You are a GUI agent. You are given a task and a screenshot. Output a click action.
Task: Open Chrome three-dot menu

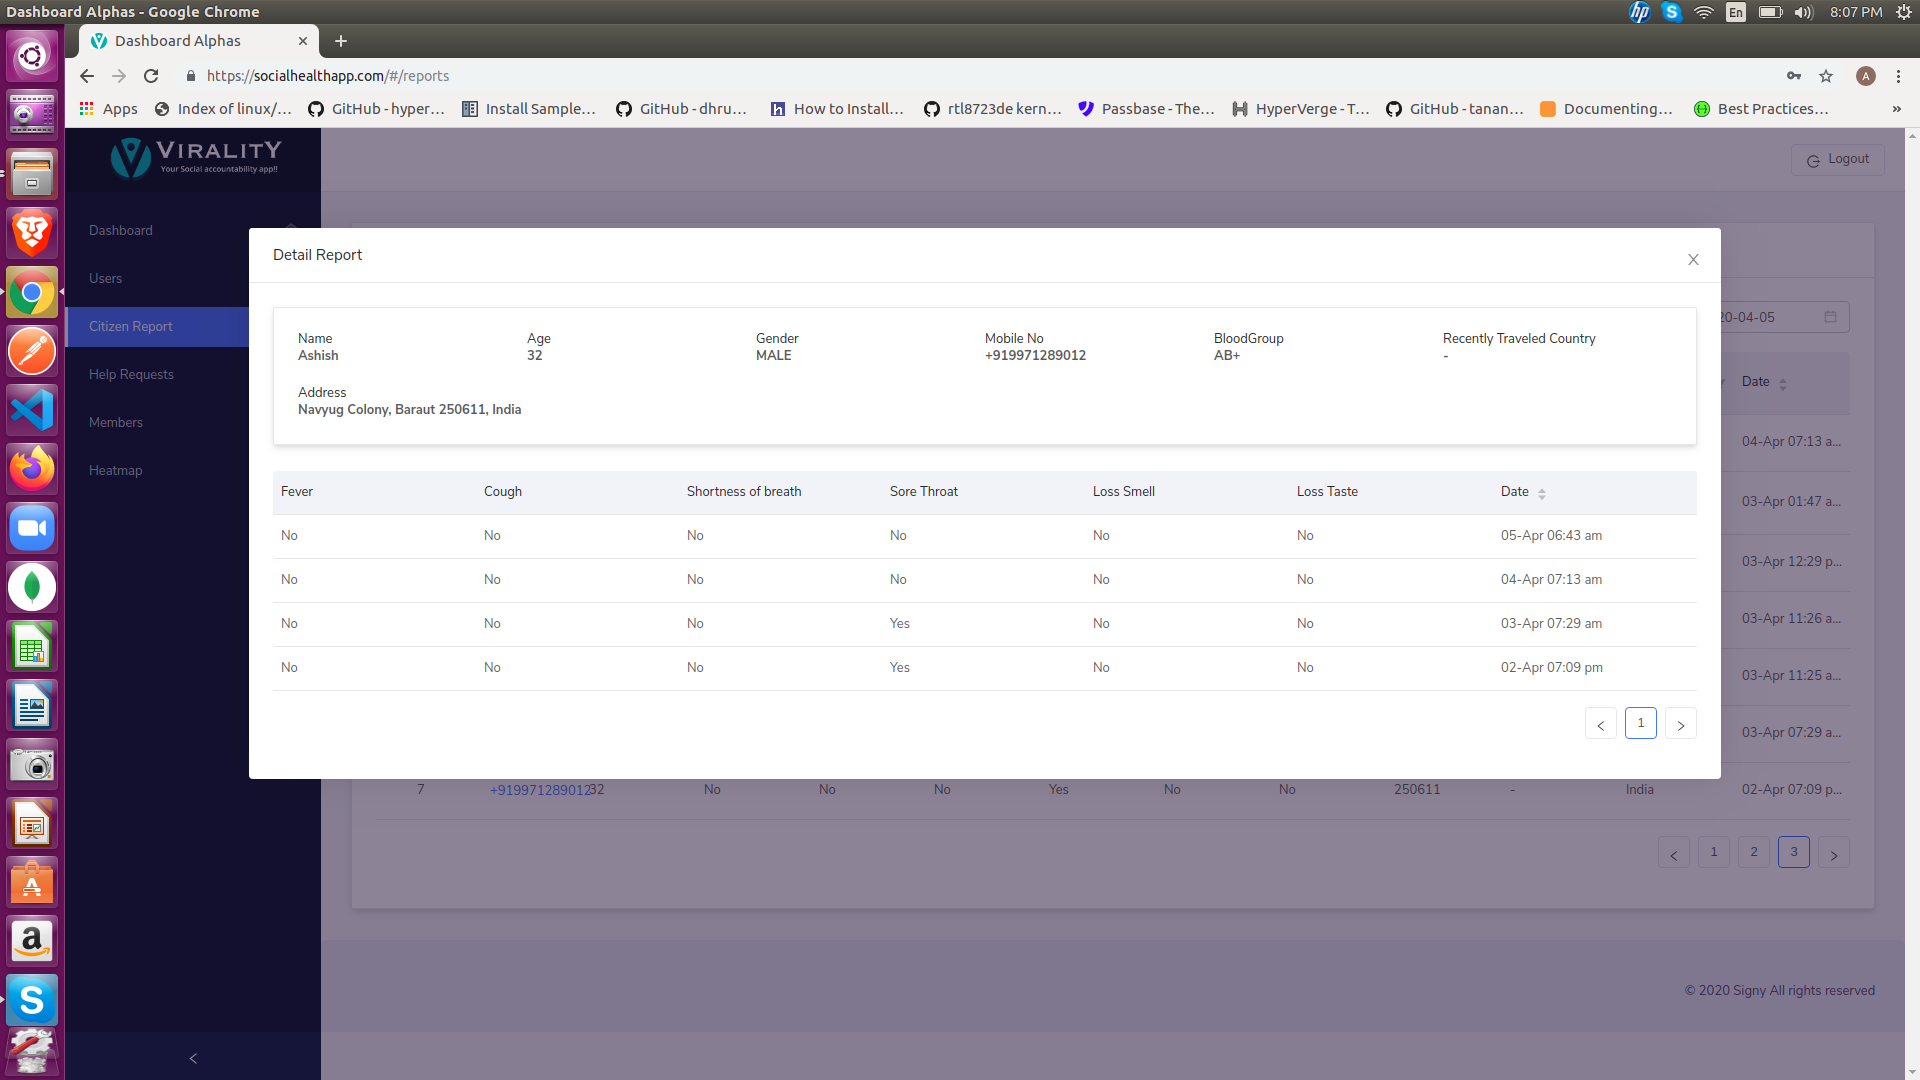click(x=1898, y=76)
